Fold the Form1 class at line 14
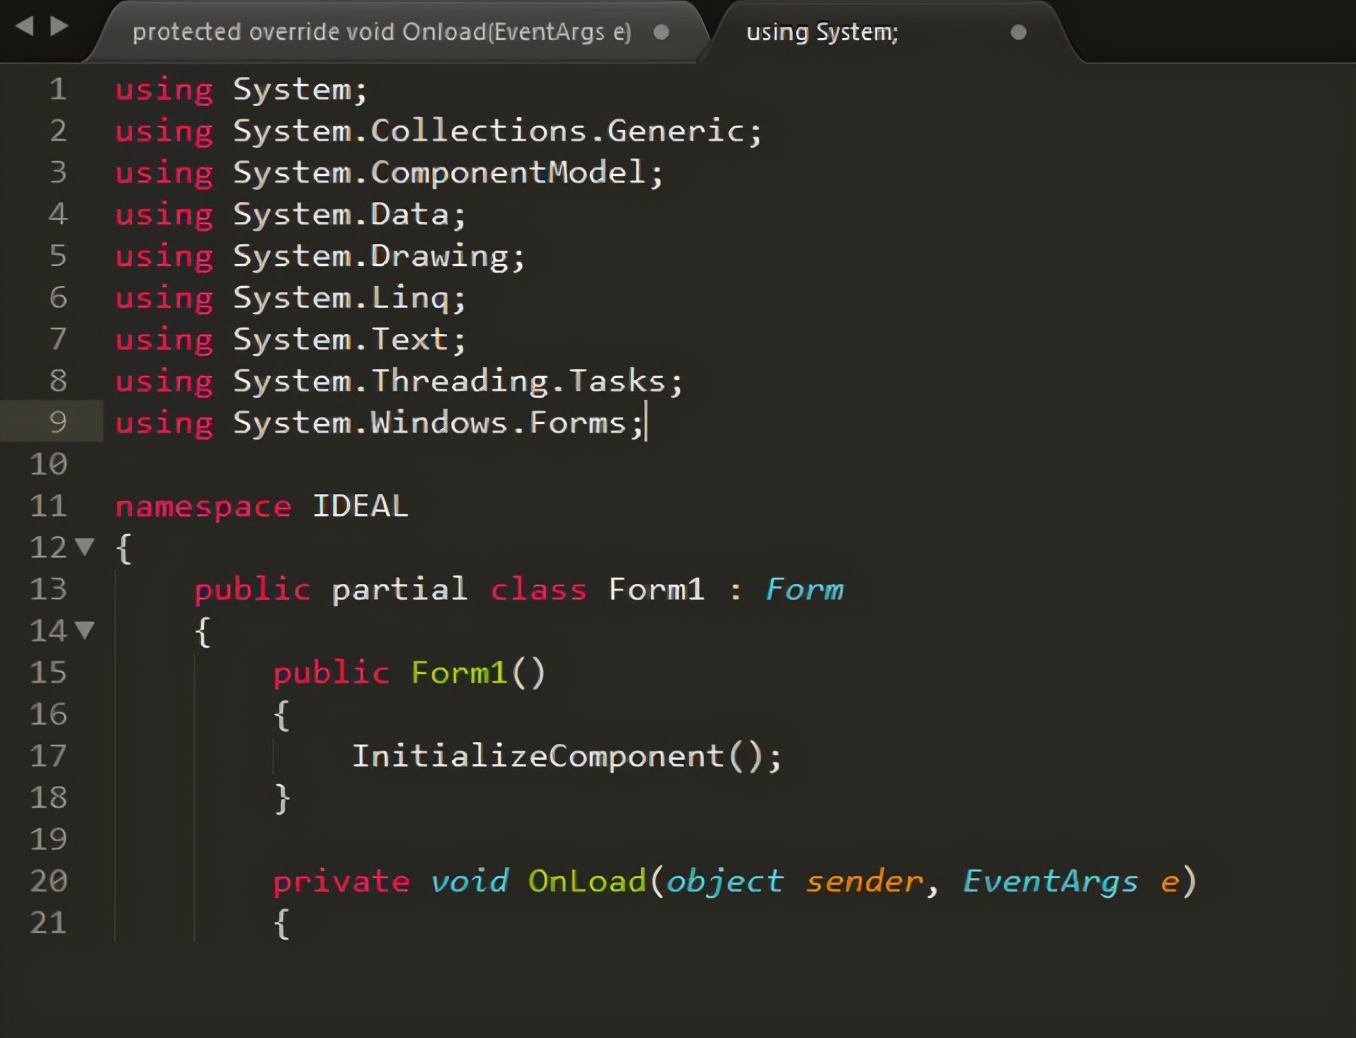1356x1038 pixels. [x=85, y=630]
